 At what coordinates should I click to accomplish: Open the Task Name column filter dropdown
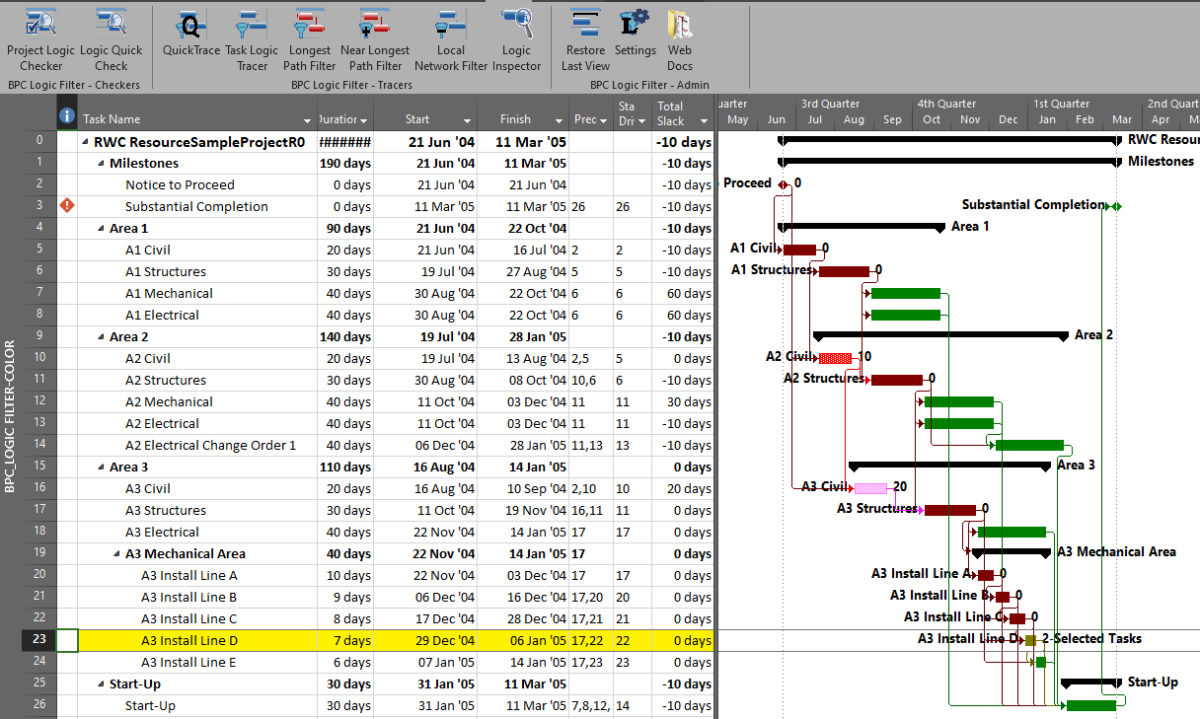[307, 120]
